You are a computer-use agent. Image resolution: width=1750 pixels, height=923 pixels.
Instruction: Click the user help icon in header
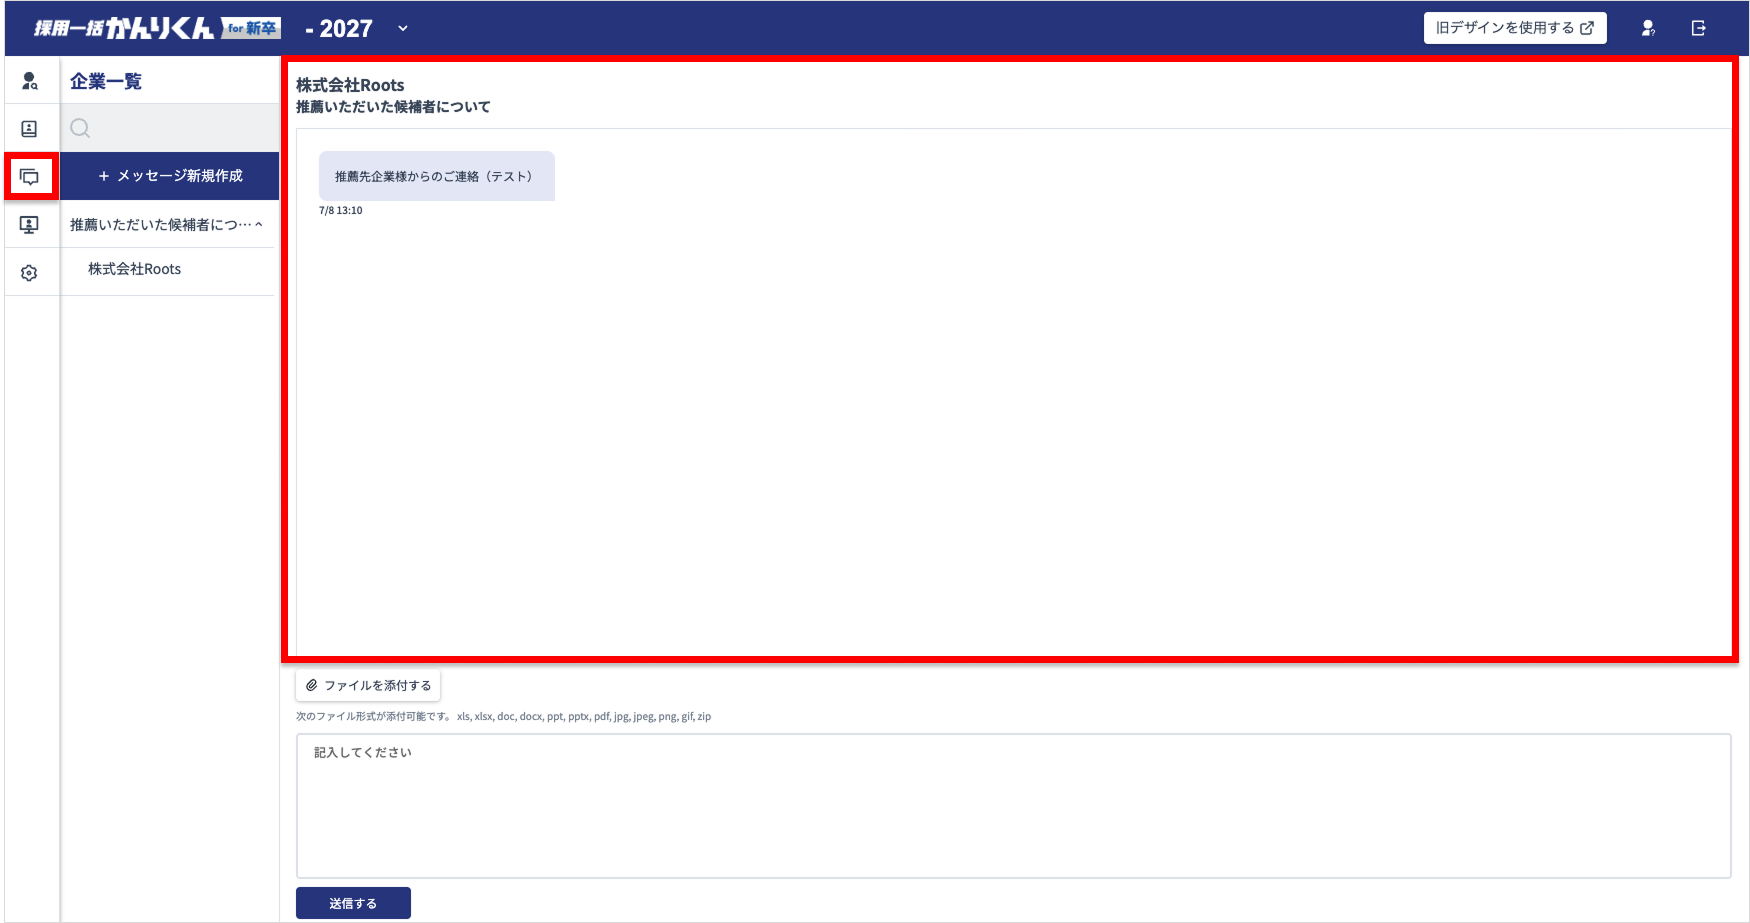tap(1648, 28)
